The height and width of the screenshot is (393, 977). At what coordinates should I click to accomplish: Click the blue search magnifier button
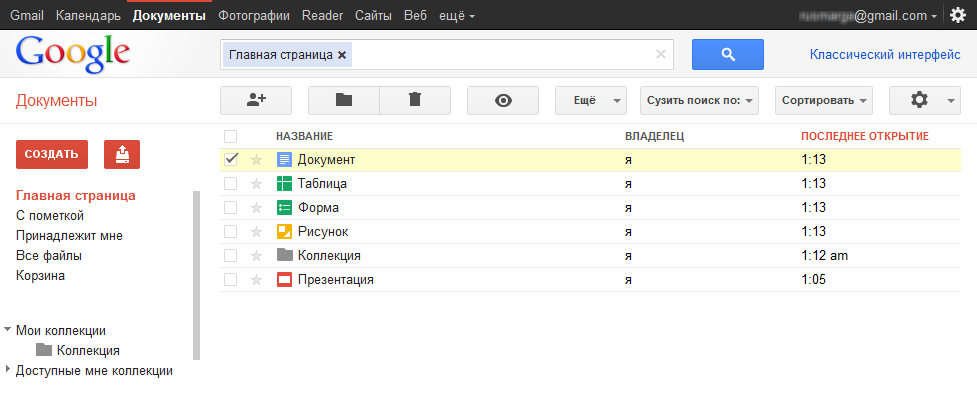728,54
